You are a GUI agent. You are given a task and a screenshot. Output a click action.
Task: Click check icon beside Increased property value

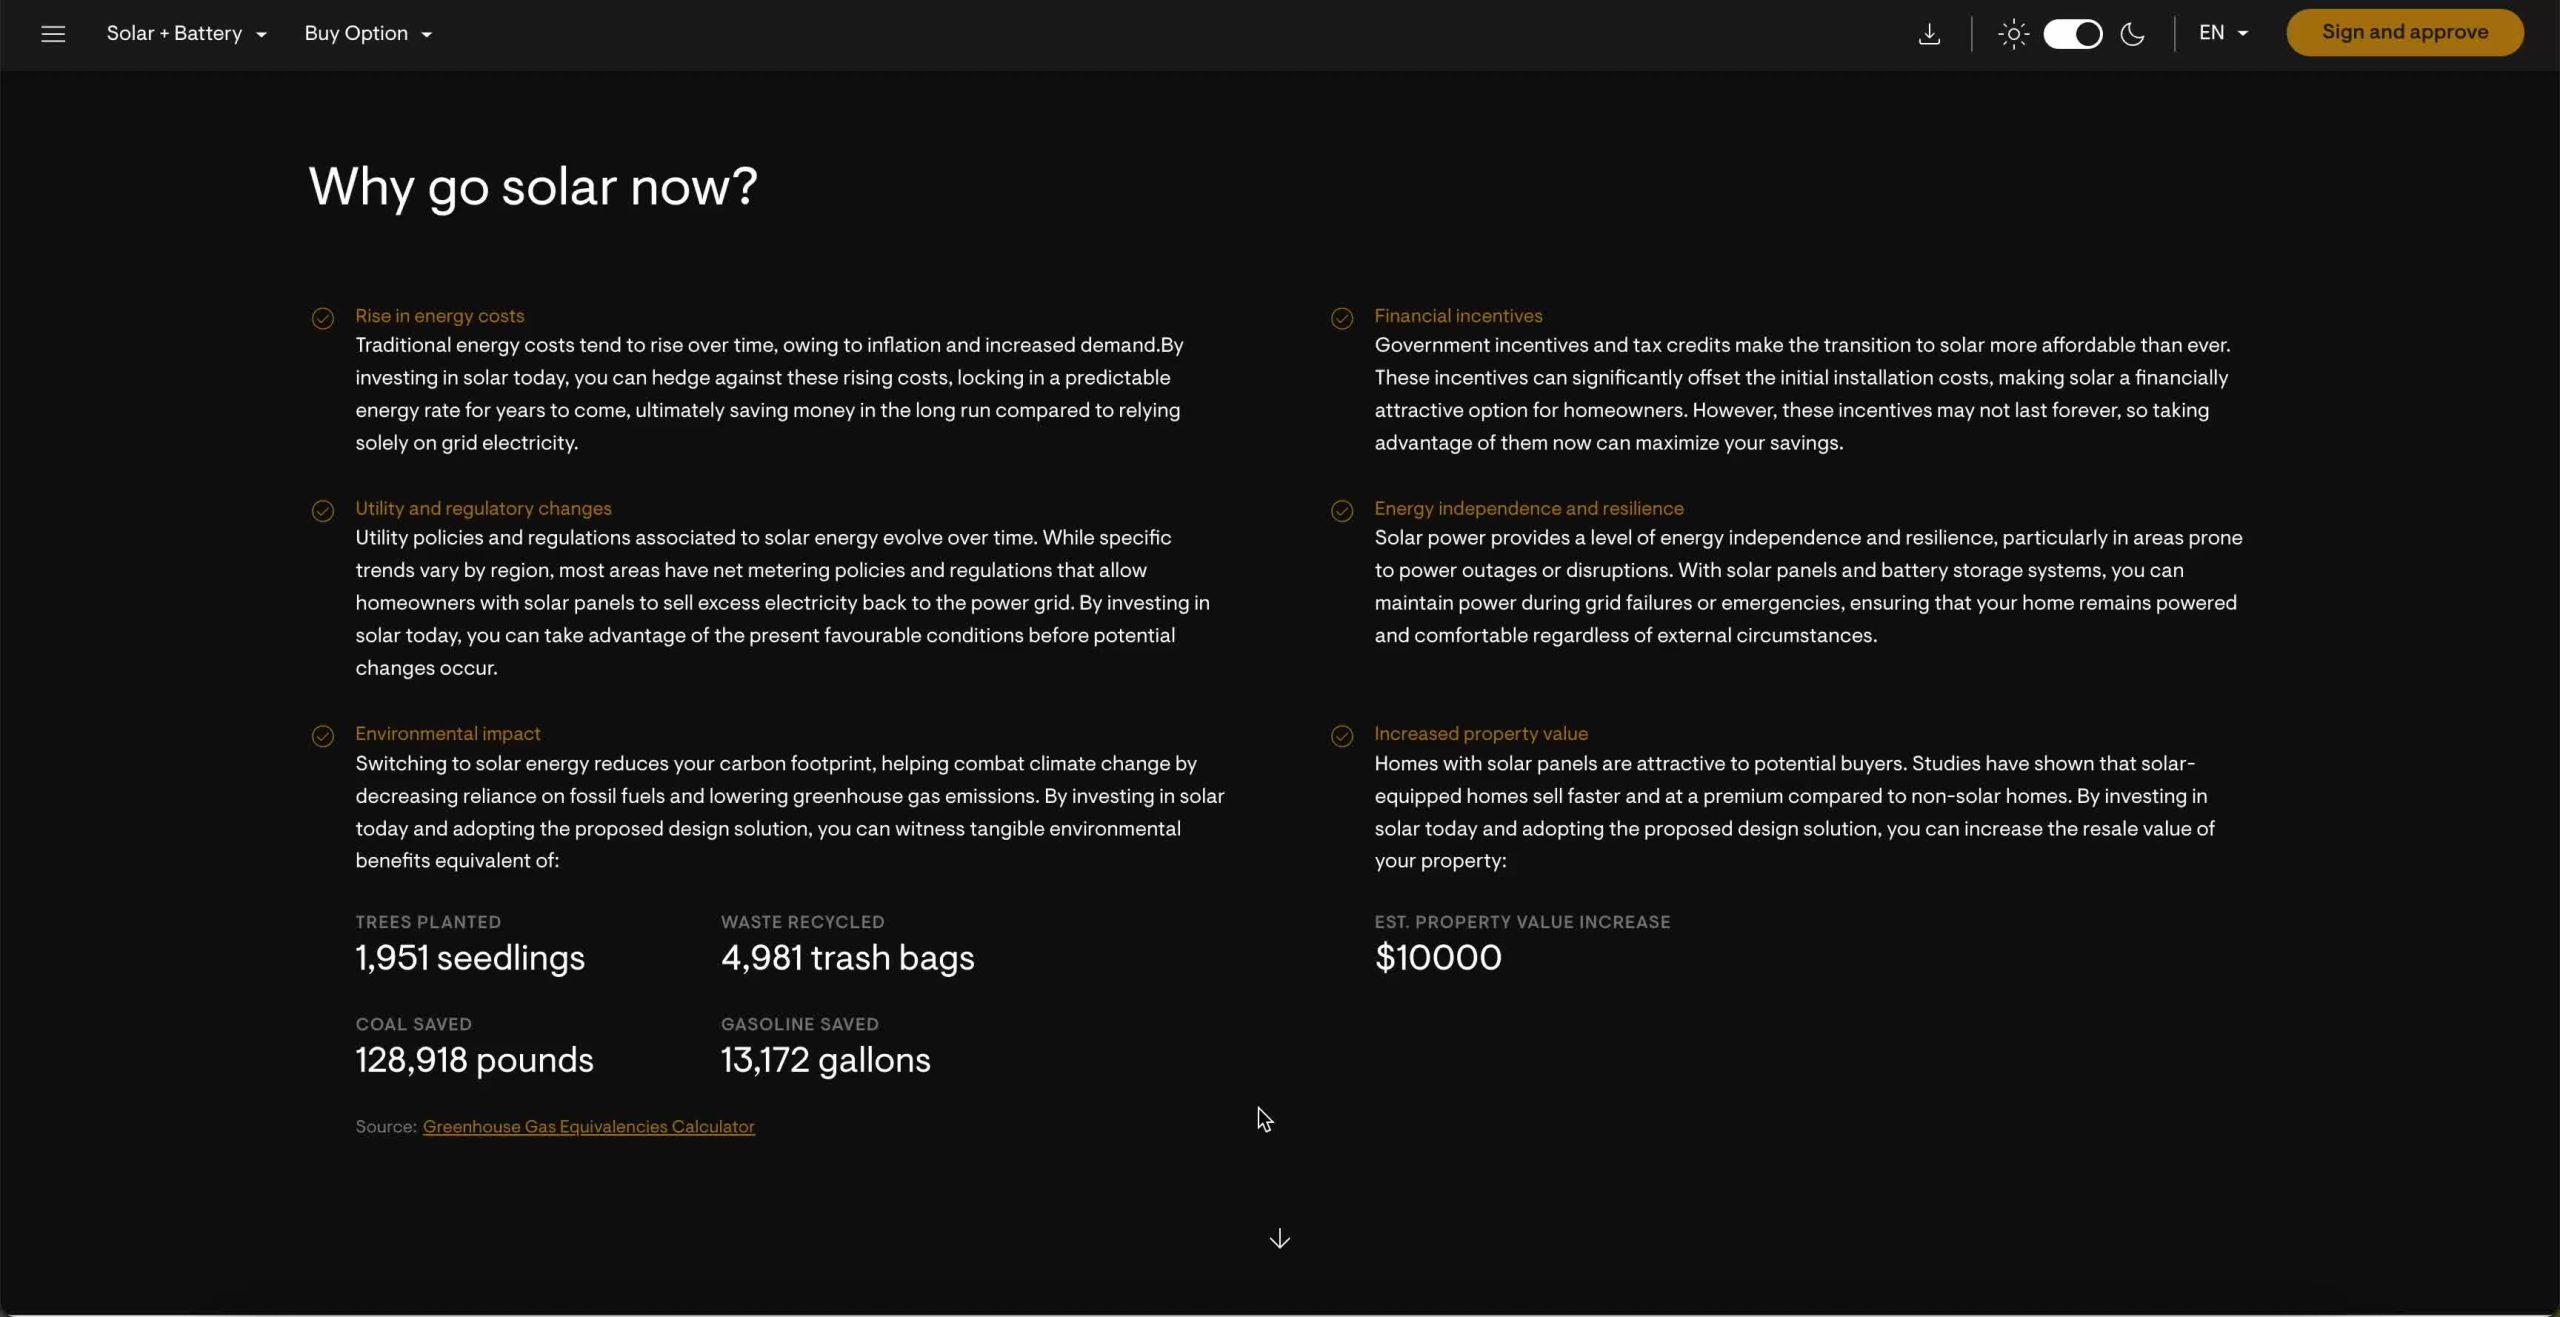[x=1342, y=736]
